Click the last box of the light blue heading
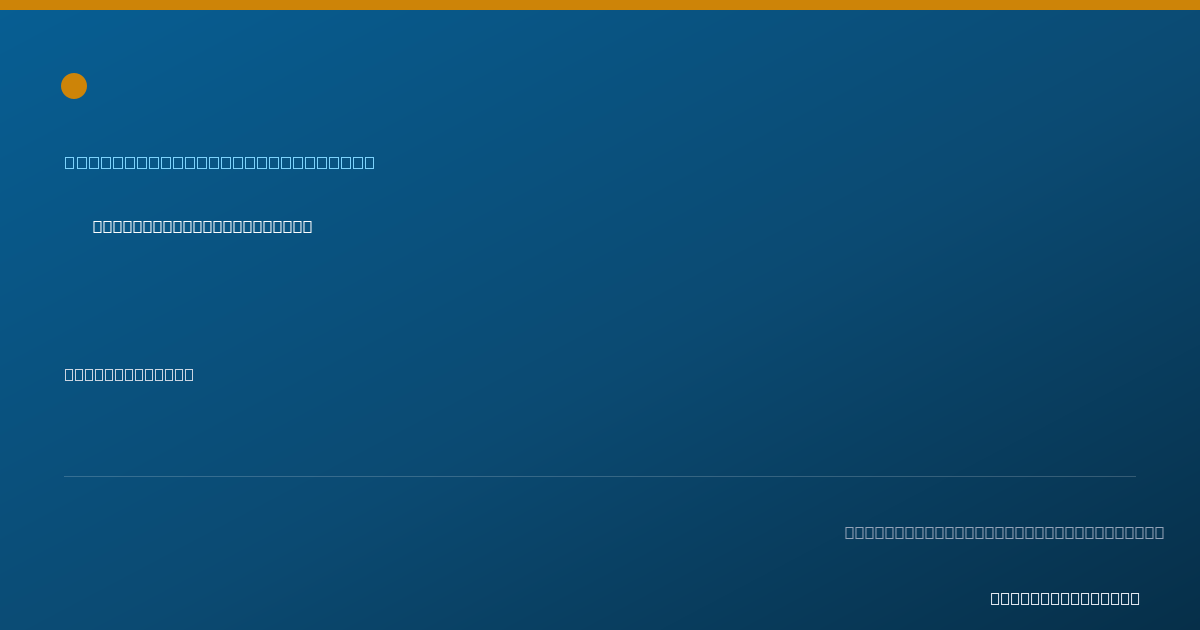The width and height of the screenshot is (1200, 630). click(369, 162)
